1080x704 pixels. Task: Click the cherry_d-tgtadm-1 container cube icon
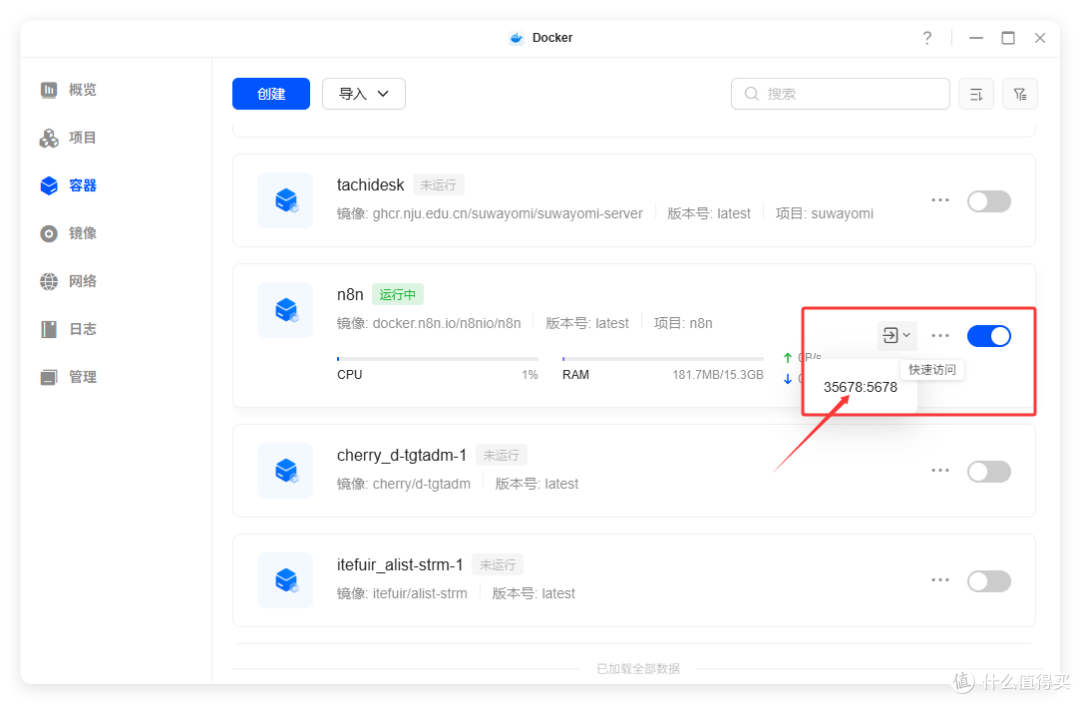pos(285,470)
